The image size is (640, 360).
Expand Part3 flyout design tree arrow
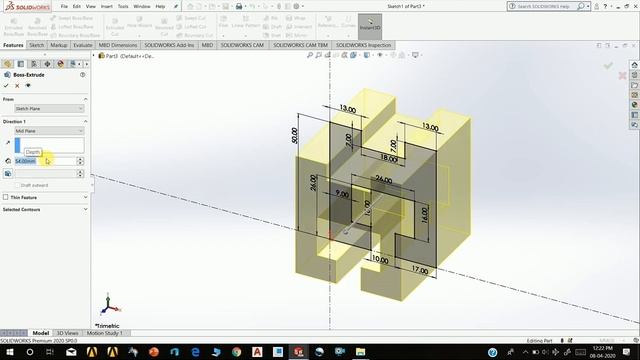(94, 56)
